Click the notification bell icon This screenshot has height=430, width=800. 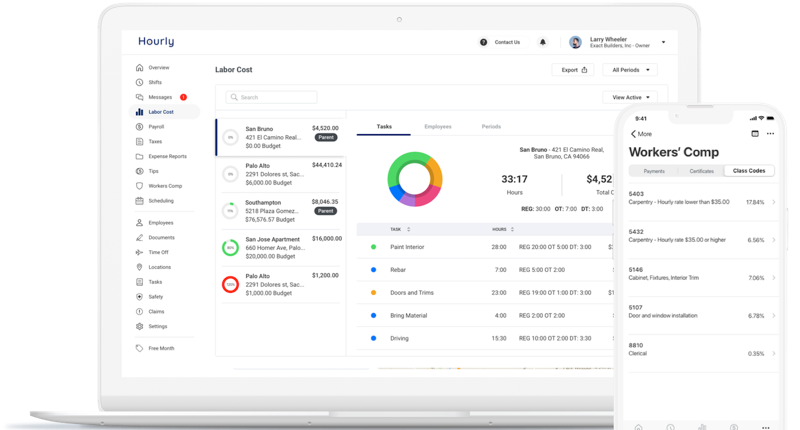click(543, 42)
